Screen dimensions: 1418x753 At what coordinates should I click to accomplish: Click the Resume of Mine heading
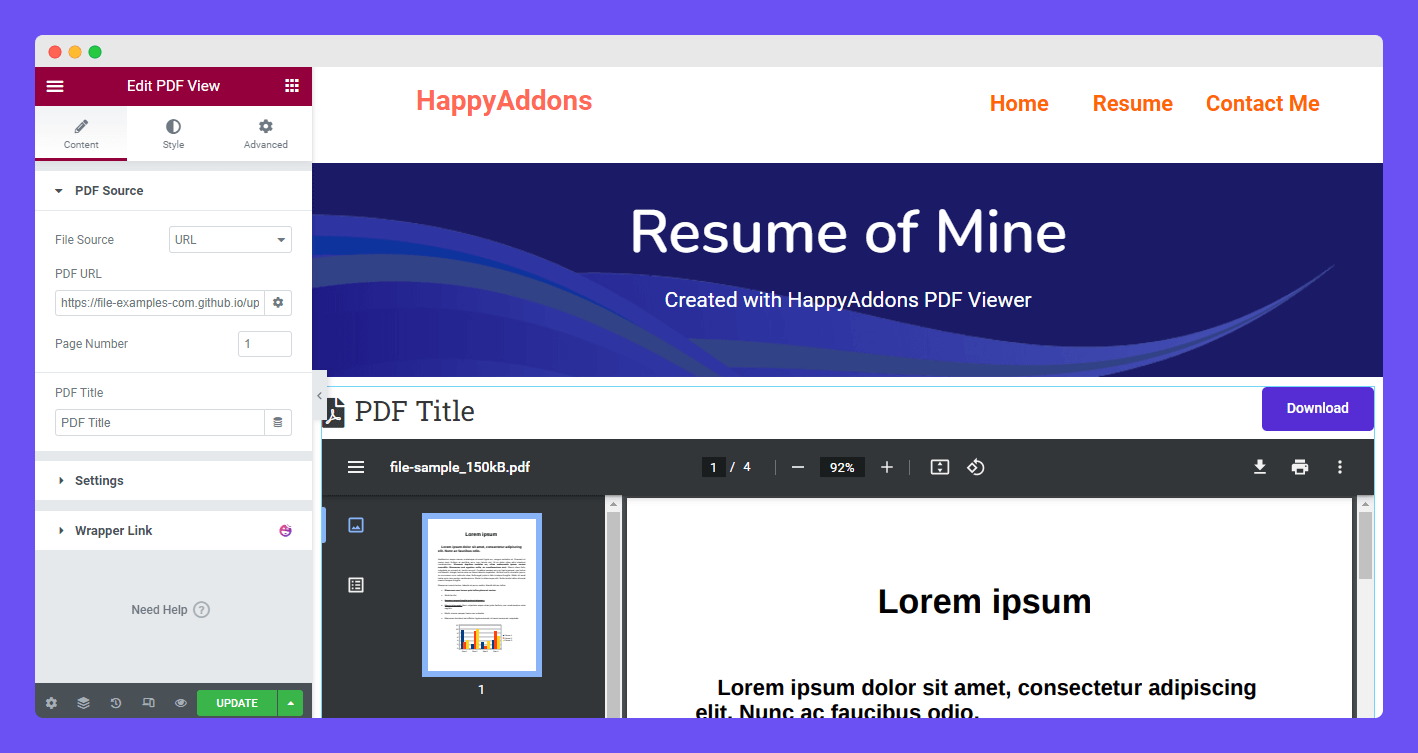tap(848, 232)
